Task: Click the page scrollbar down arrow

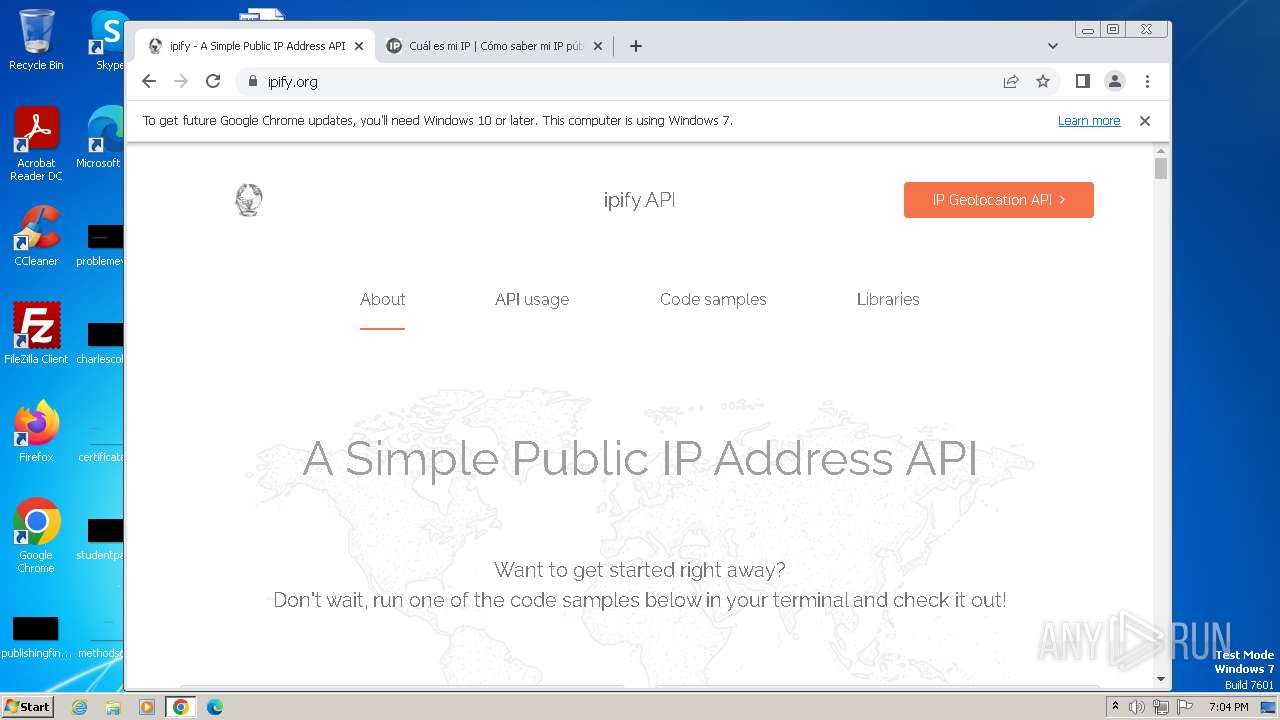Action: [1161, 679]
